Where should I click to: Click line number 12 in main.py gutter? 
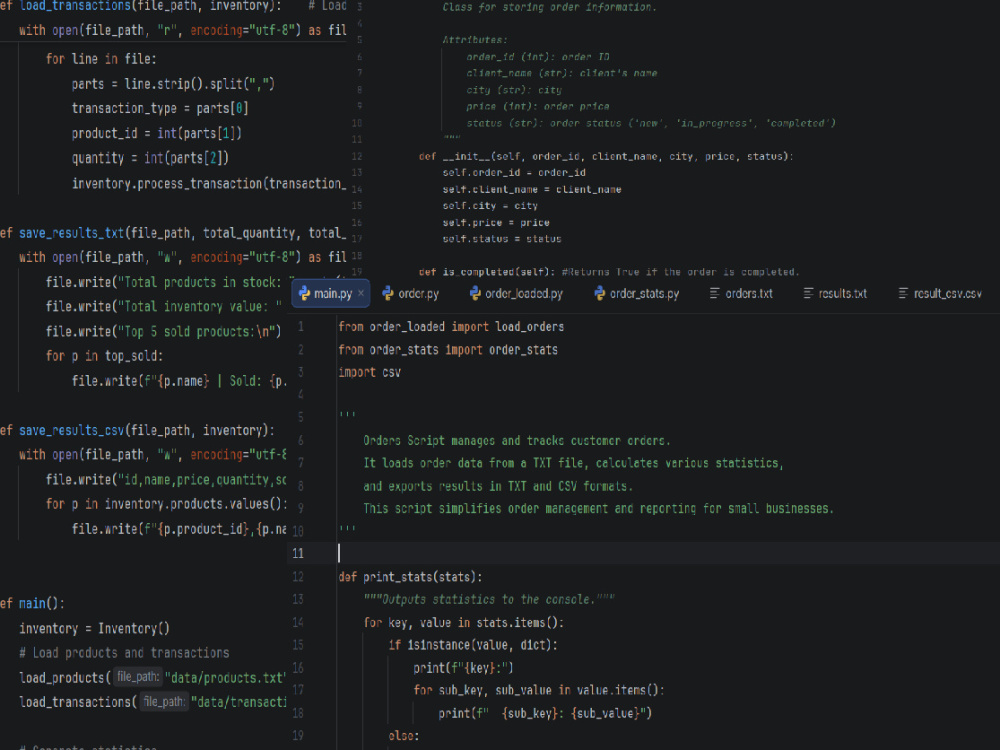298,577
